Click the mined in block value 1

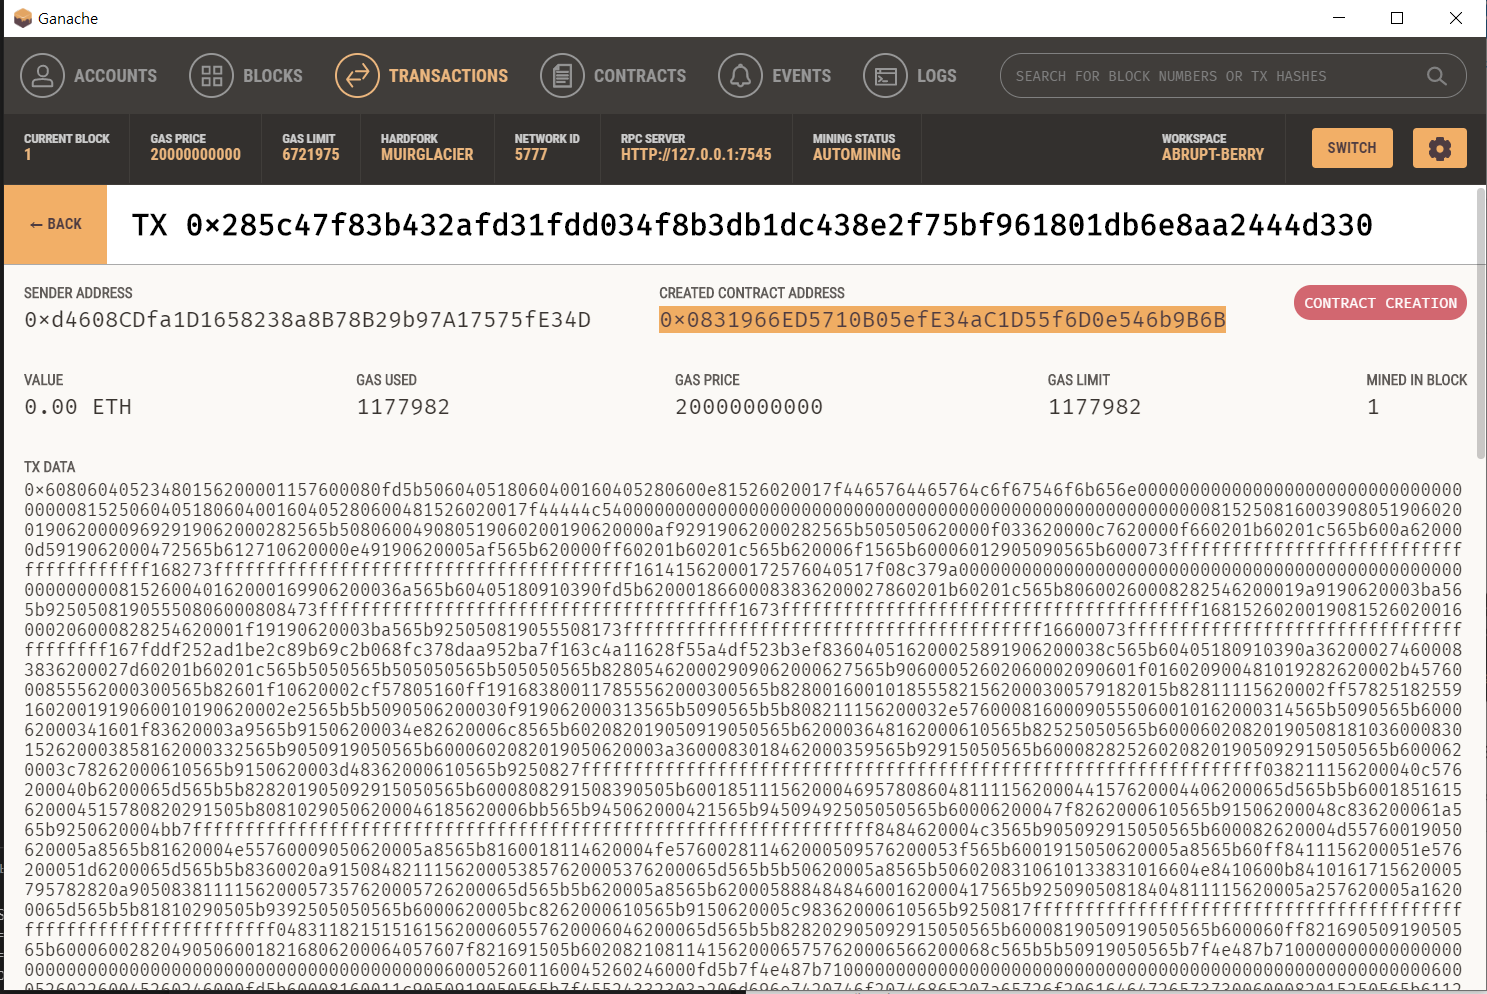pyautogui.click(x=1373, y=407)
